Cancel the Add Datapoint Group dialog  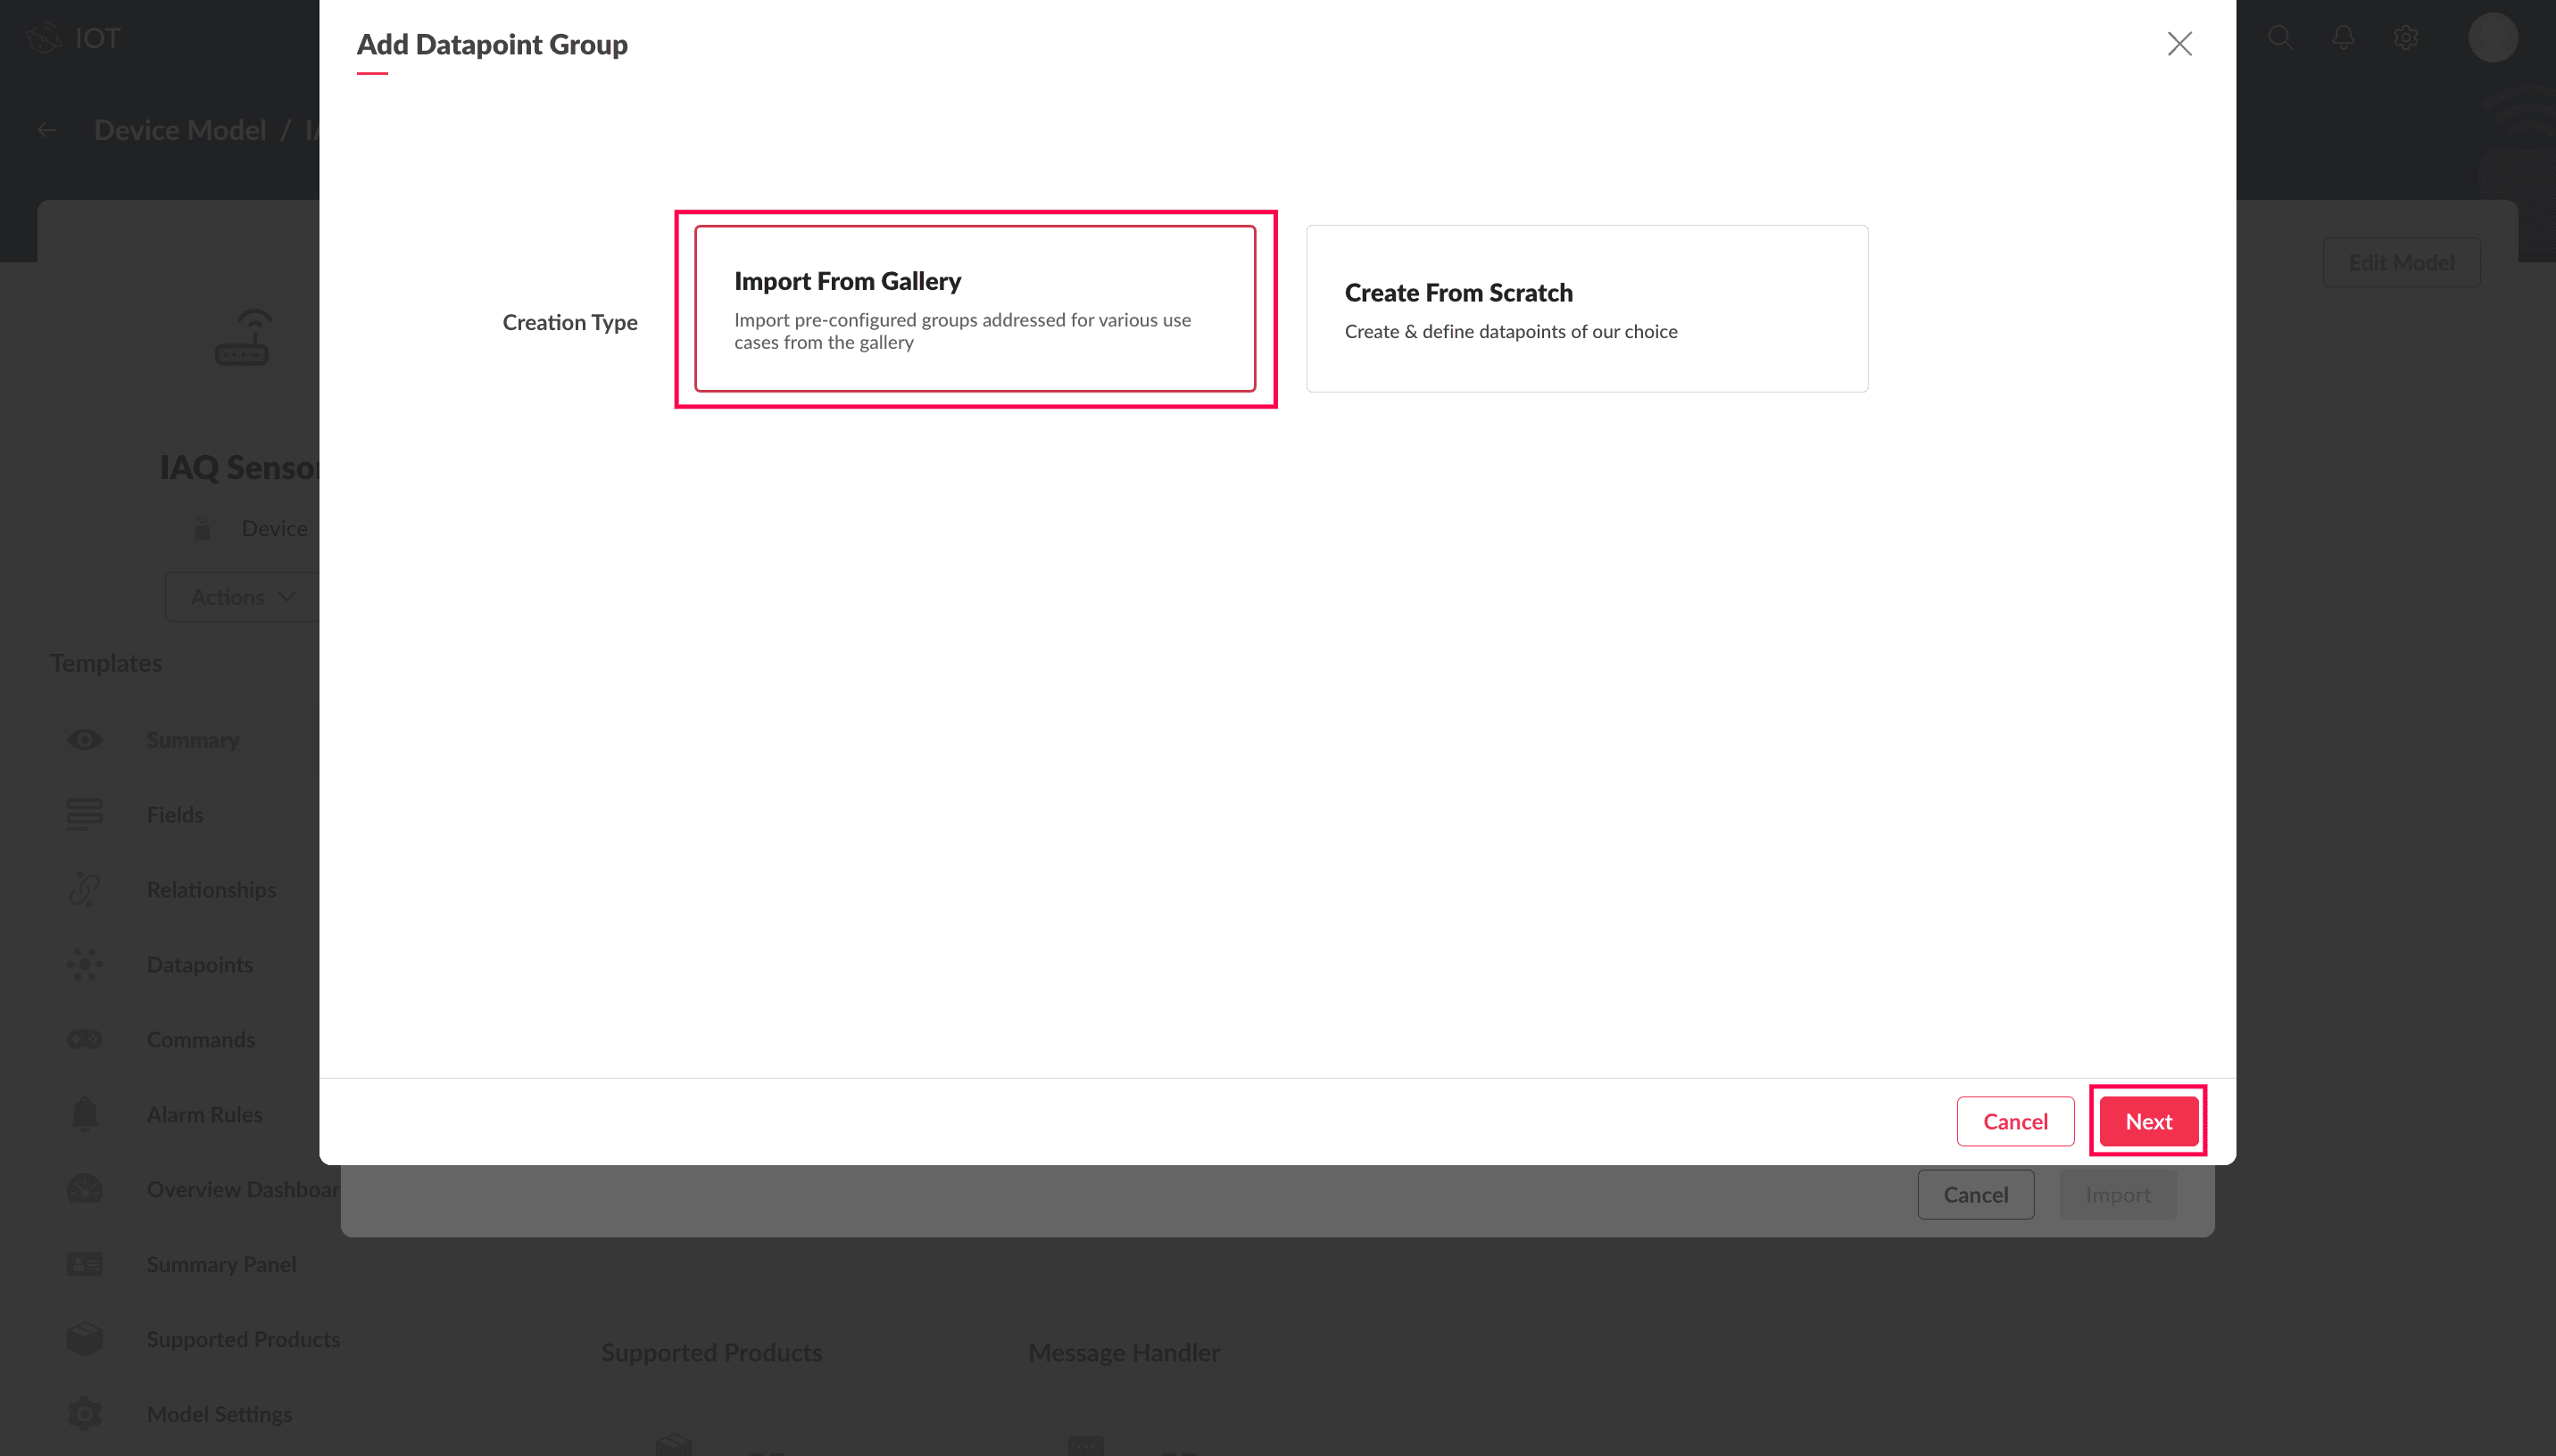pos(2014,1121)
